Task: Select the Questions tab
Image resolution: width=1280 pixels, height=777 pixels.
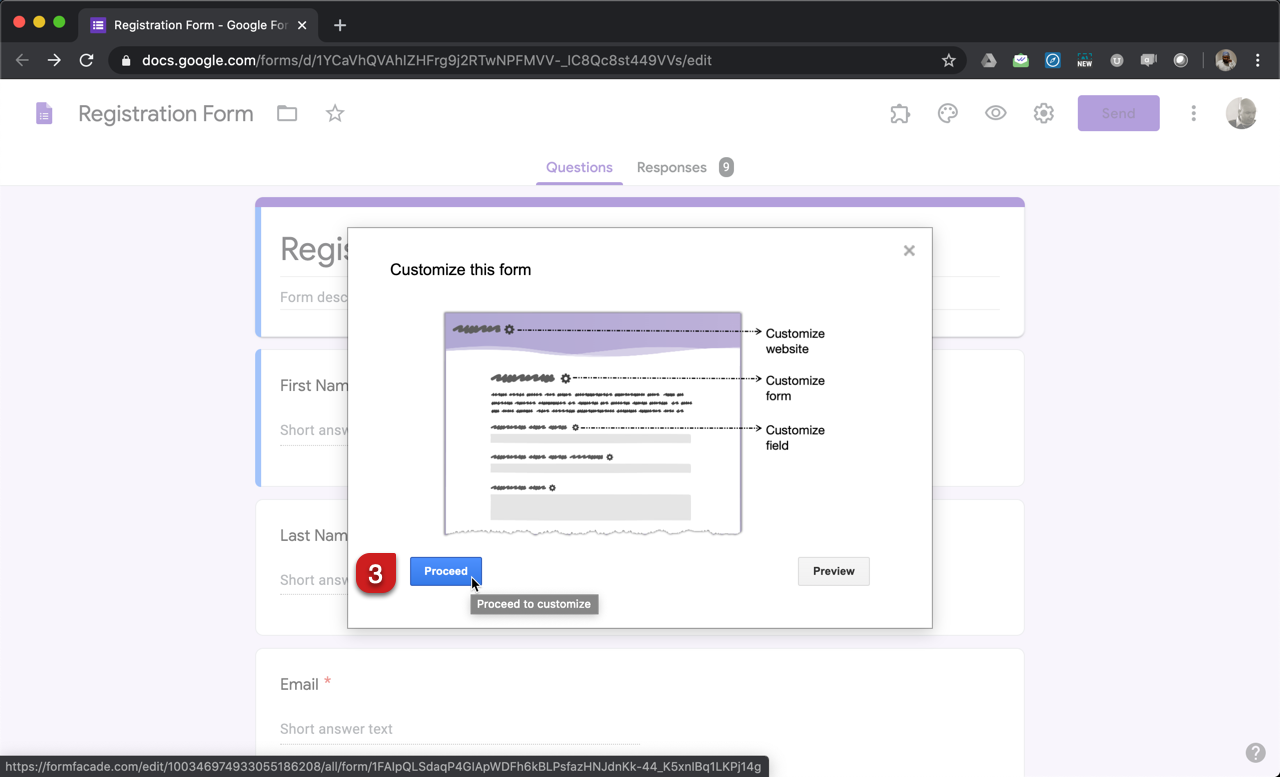Action: [579, 167]
